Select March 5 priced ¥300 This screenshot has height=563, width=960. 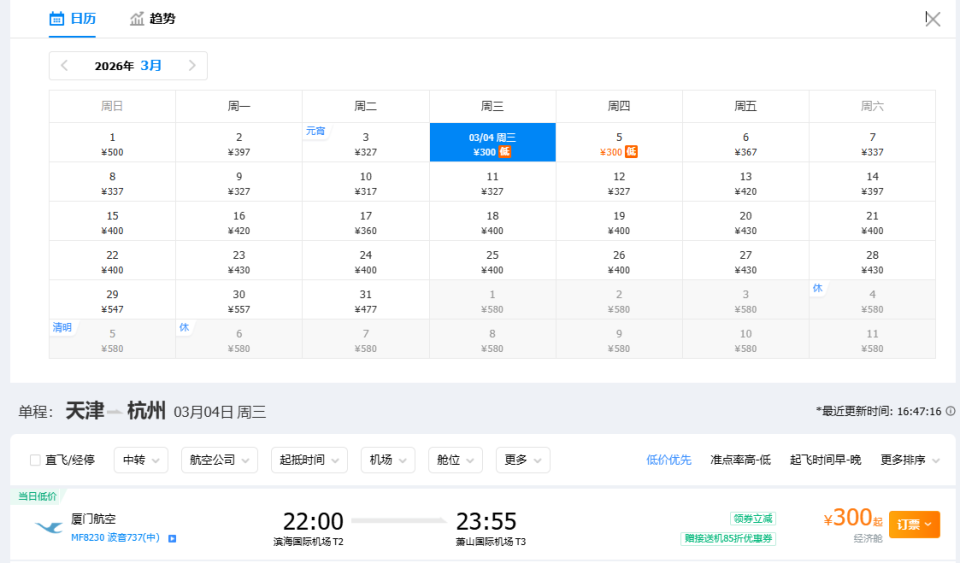pos(619,143)
